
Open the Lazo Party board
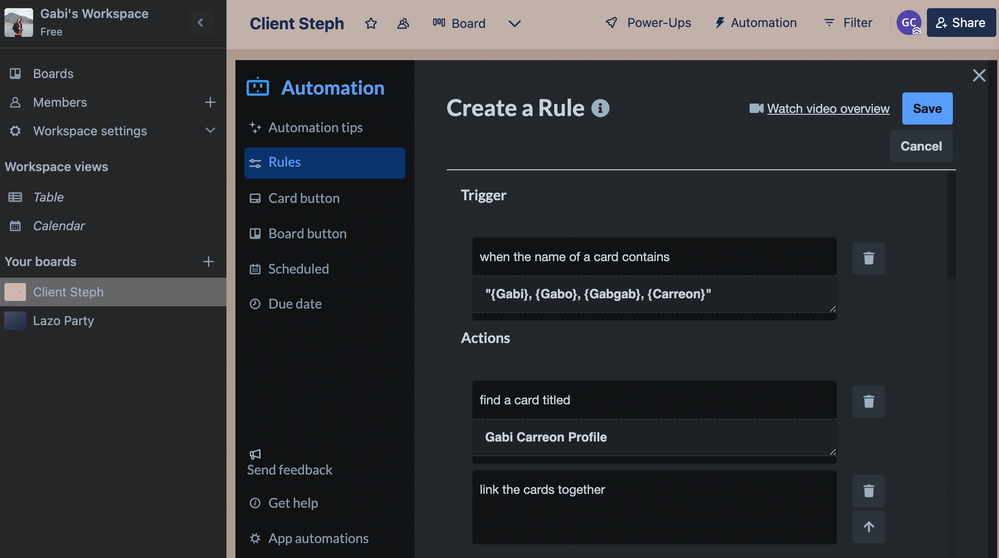click(63, 321)
